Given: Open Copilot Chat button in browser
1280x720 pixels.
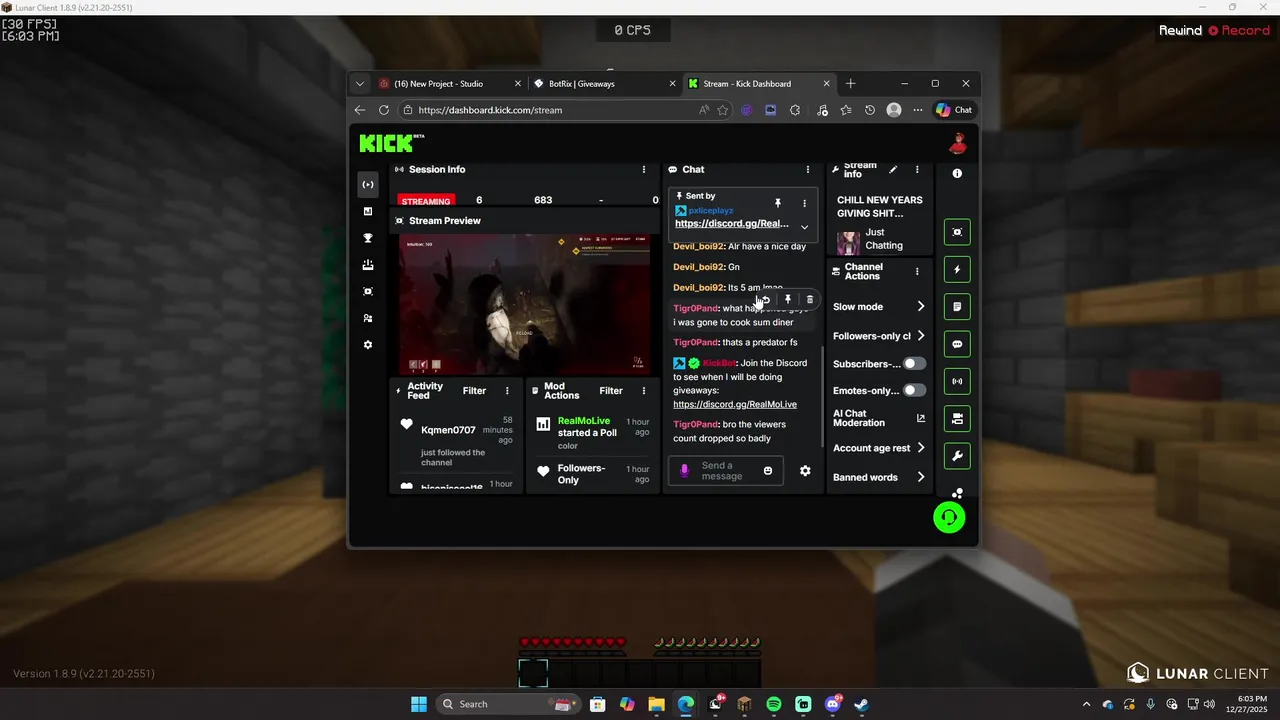Looking at the screenshot, I should coord(954,110).
